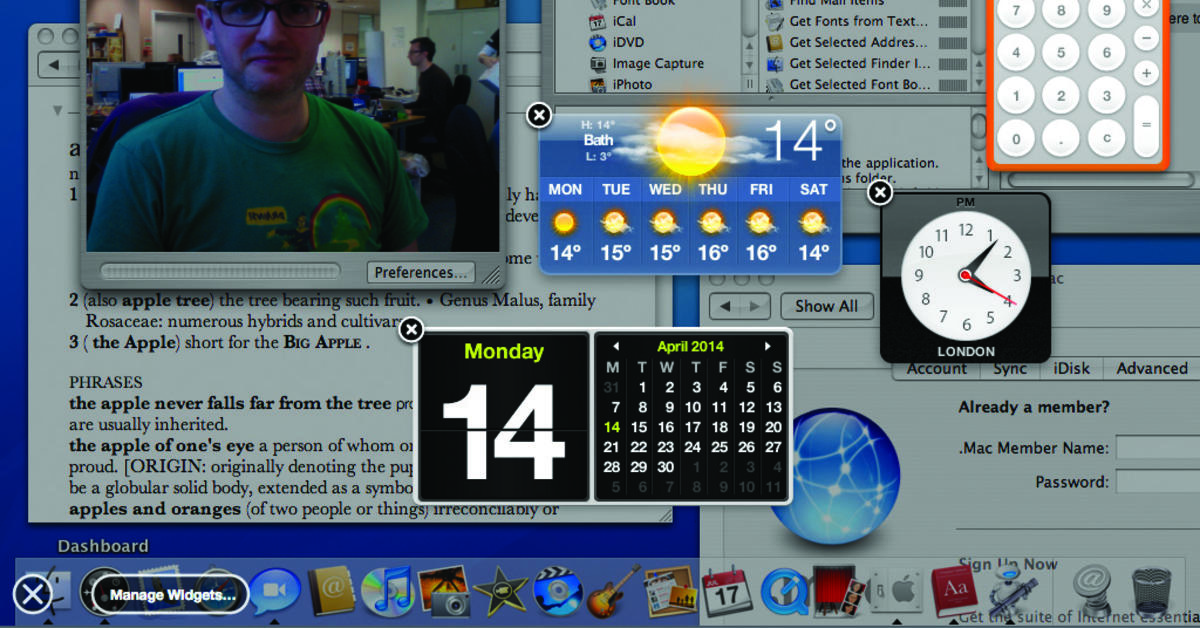Launch Automator robot icon in Dock
Screen dimensions: 1200x628
1012,592
